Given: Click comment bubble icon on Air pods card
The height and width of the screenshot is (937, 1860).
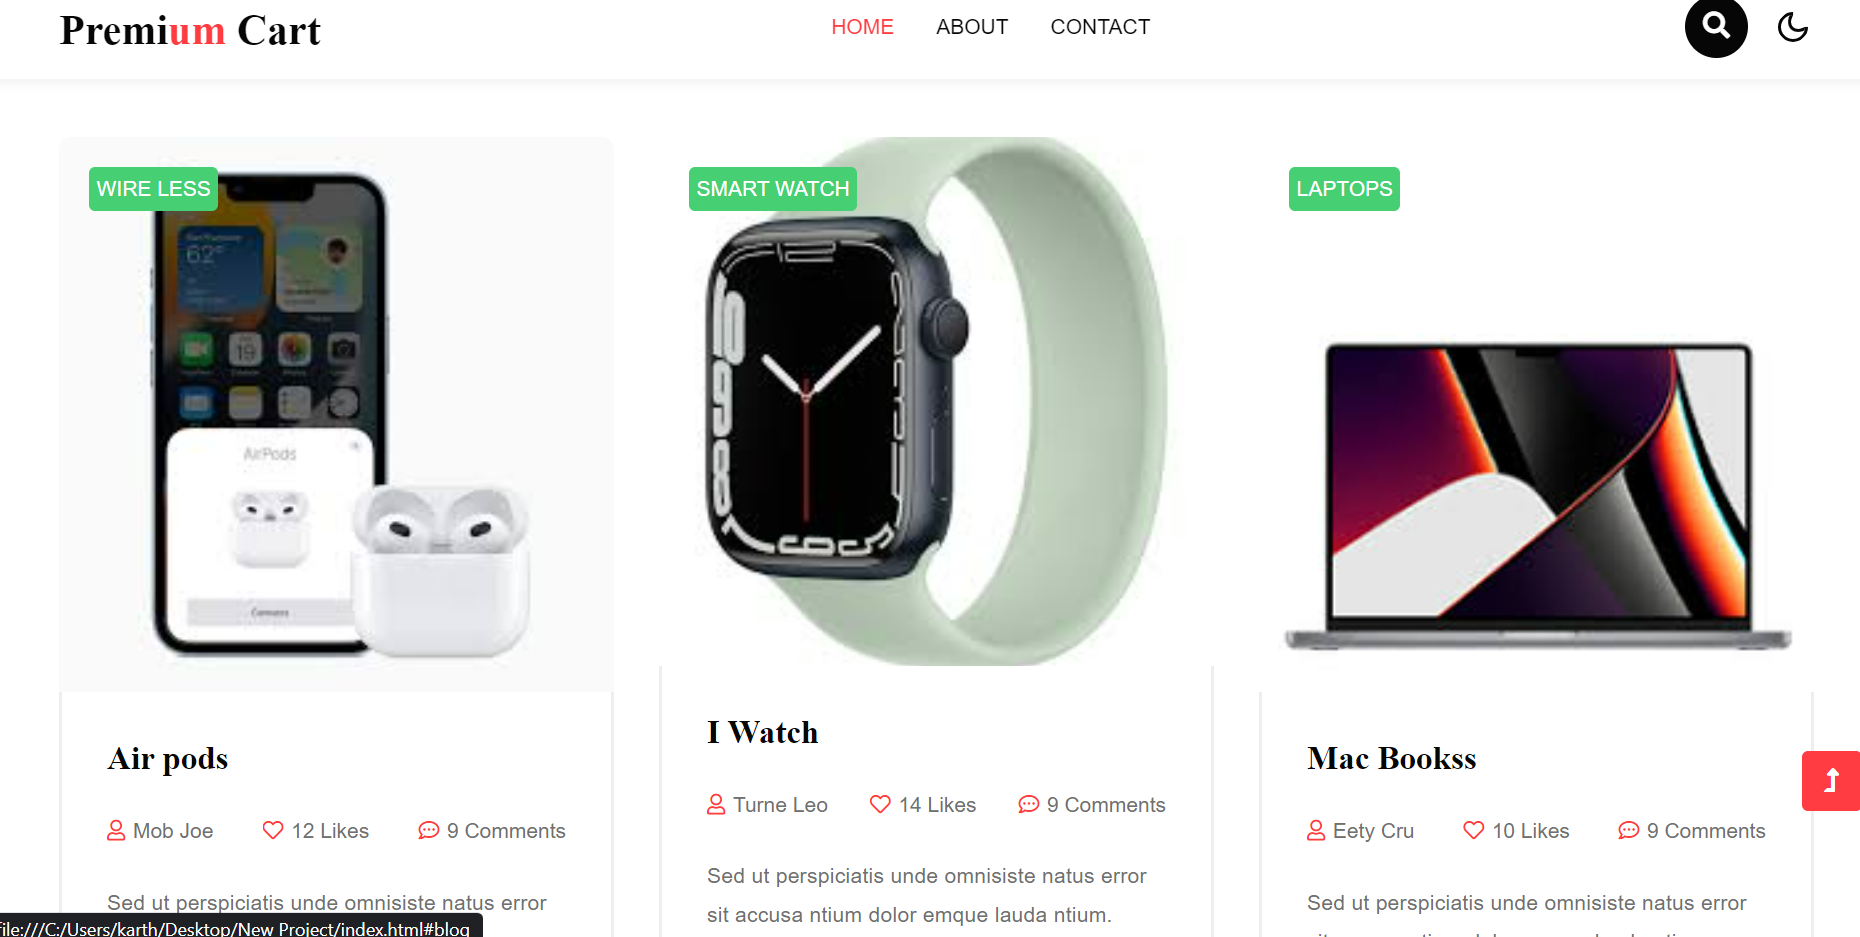Looking at the screenshot, I should click(x=428, y=830).
